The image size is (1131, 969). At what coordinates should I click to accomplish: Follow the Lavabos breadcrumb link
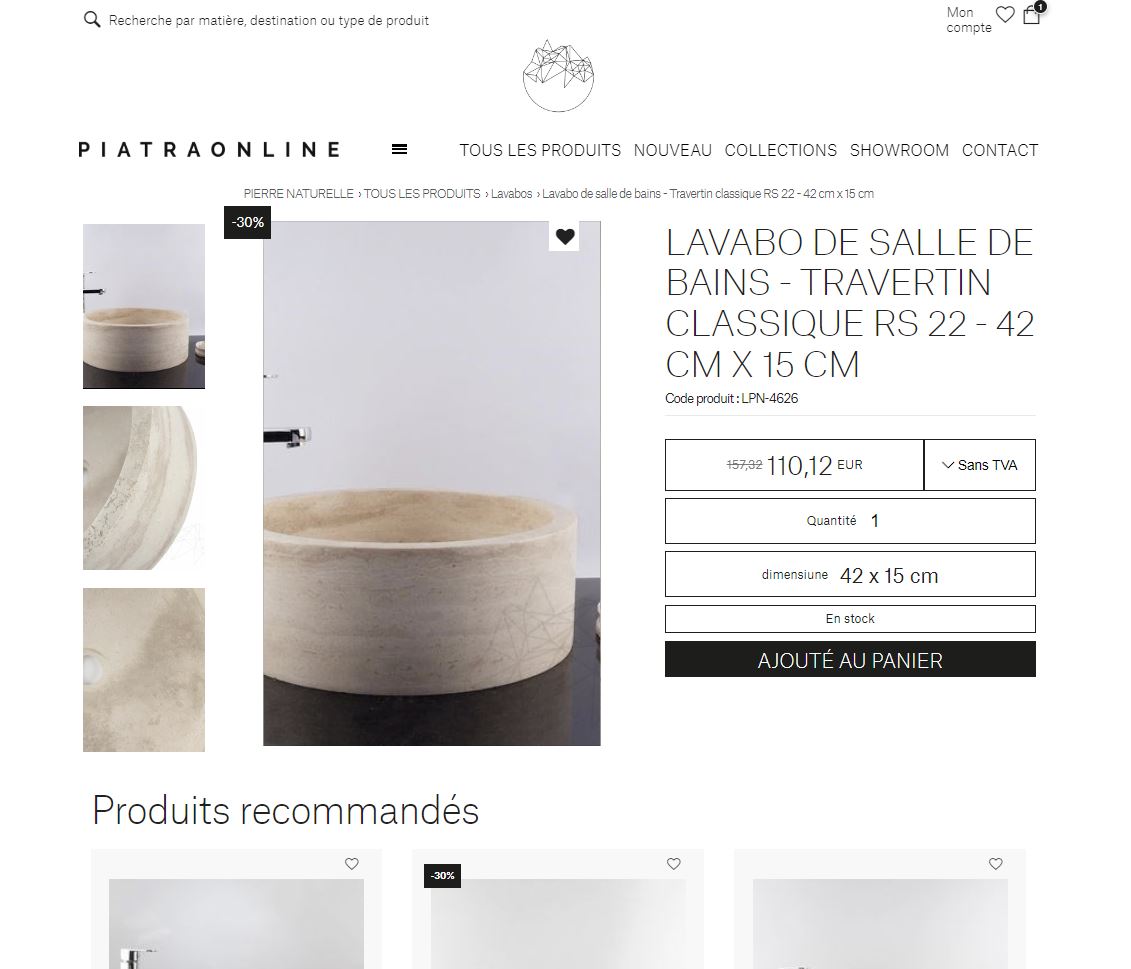[x=511, y=193]
